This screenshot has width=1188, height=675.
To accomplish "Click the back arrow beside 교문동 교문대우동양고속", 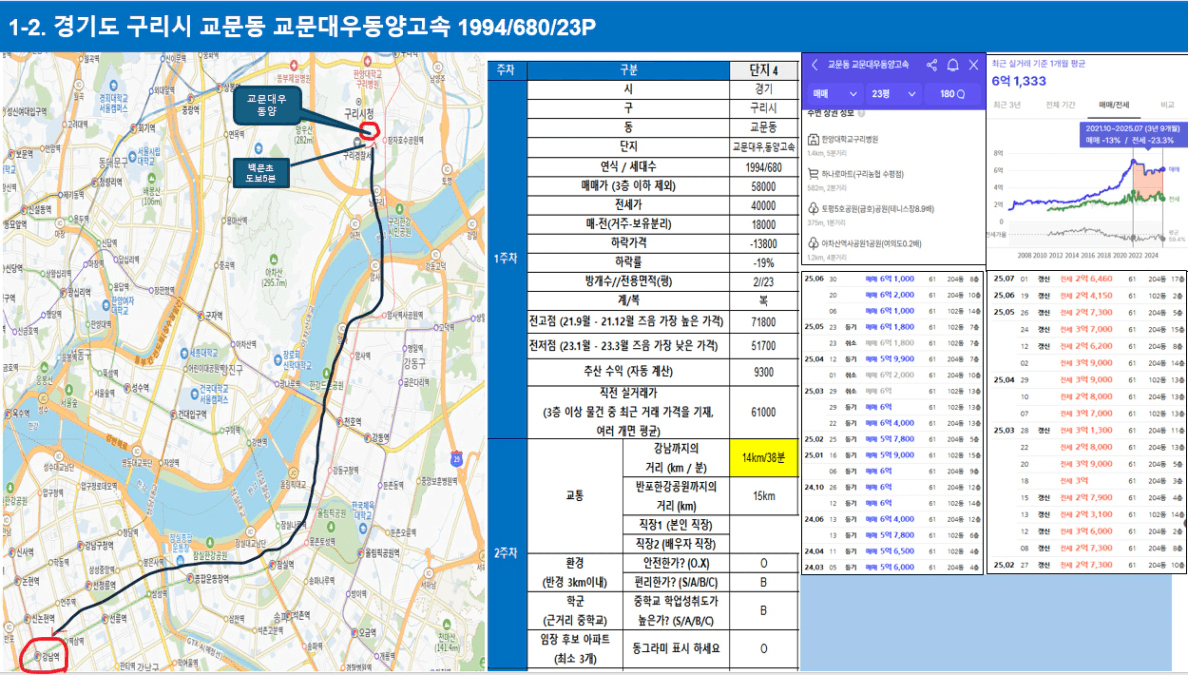I will 814,65.
